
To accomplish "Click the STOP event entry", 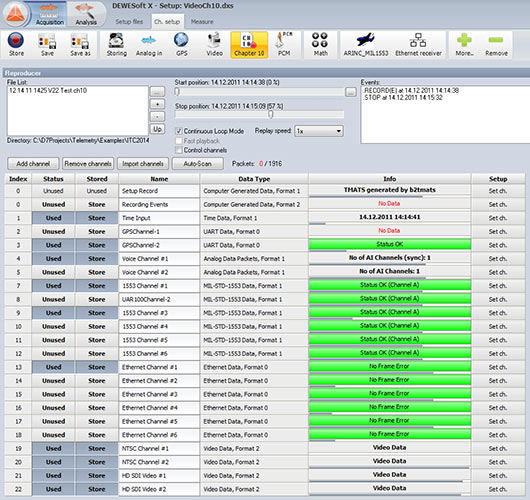I will pyautogui.click(x=403, y=97).
